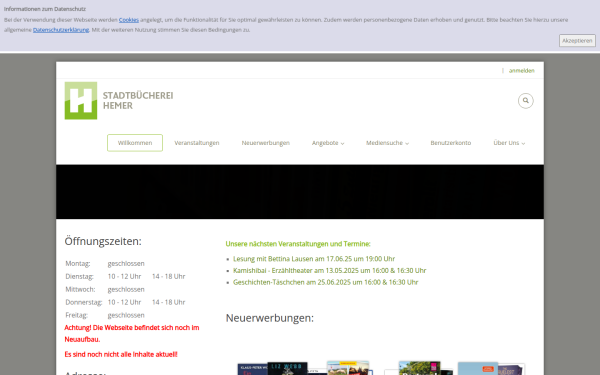Image resolution: width=600 pixels, height=375 pixels.
Task: Open the Kamishibai Erzähltheater event link
Action: click(329, 271)
